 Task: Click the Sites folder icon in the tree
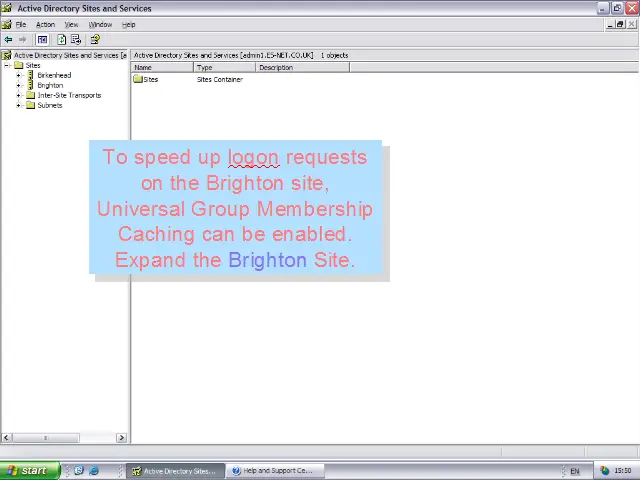pyautogui.click(x=19, y=65)
